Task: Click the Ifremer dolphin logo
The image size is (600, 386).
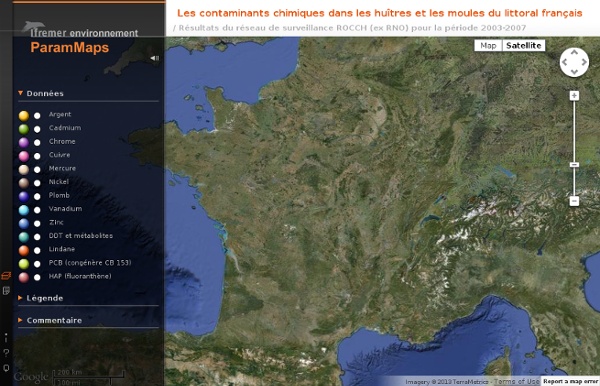Action: click(33, 26)
